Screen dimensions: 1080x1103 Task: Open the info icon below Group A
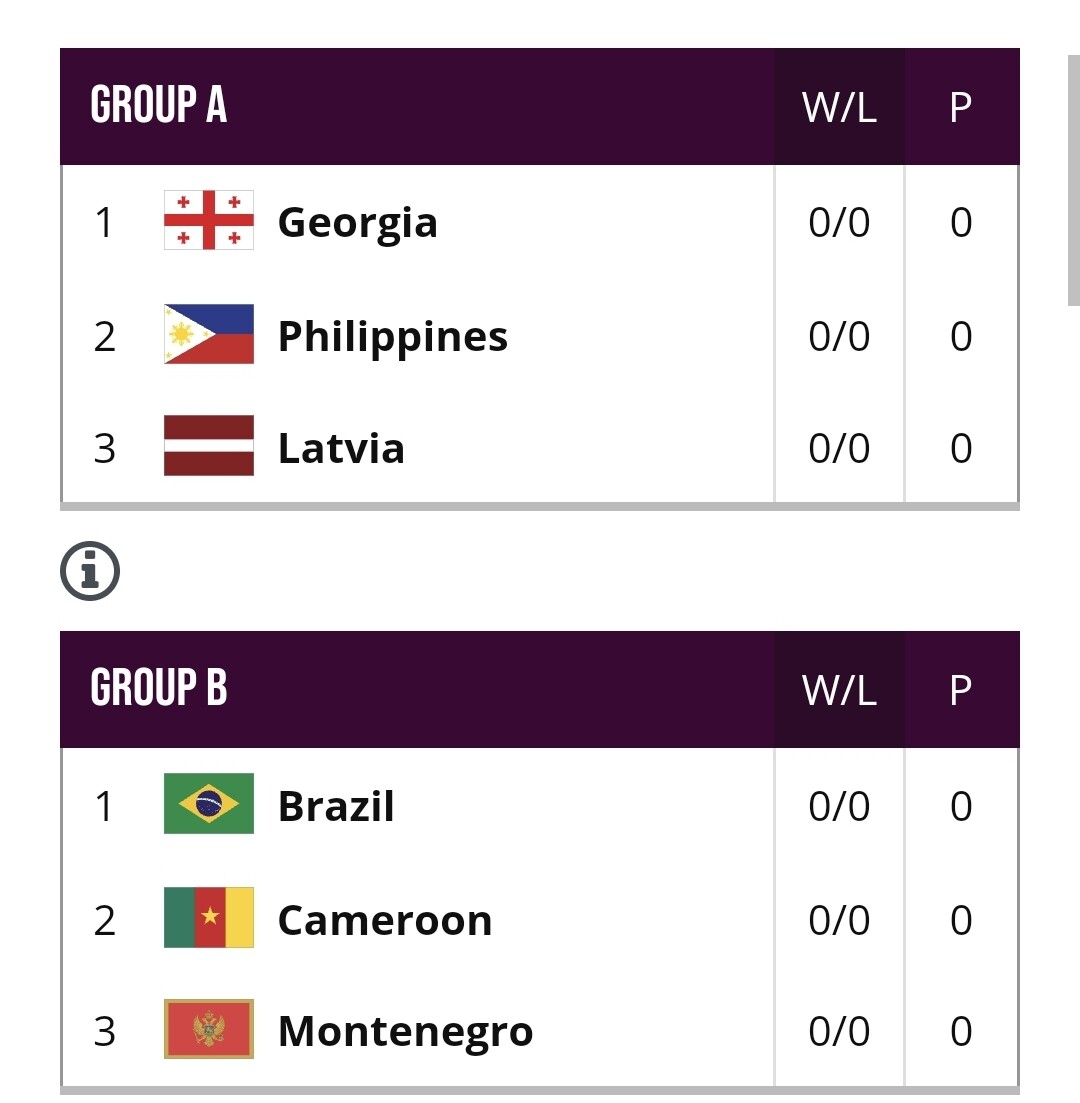[x=90, y=571]
